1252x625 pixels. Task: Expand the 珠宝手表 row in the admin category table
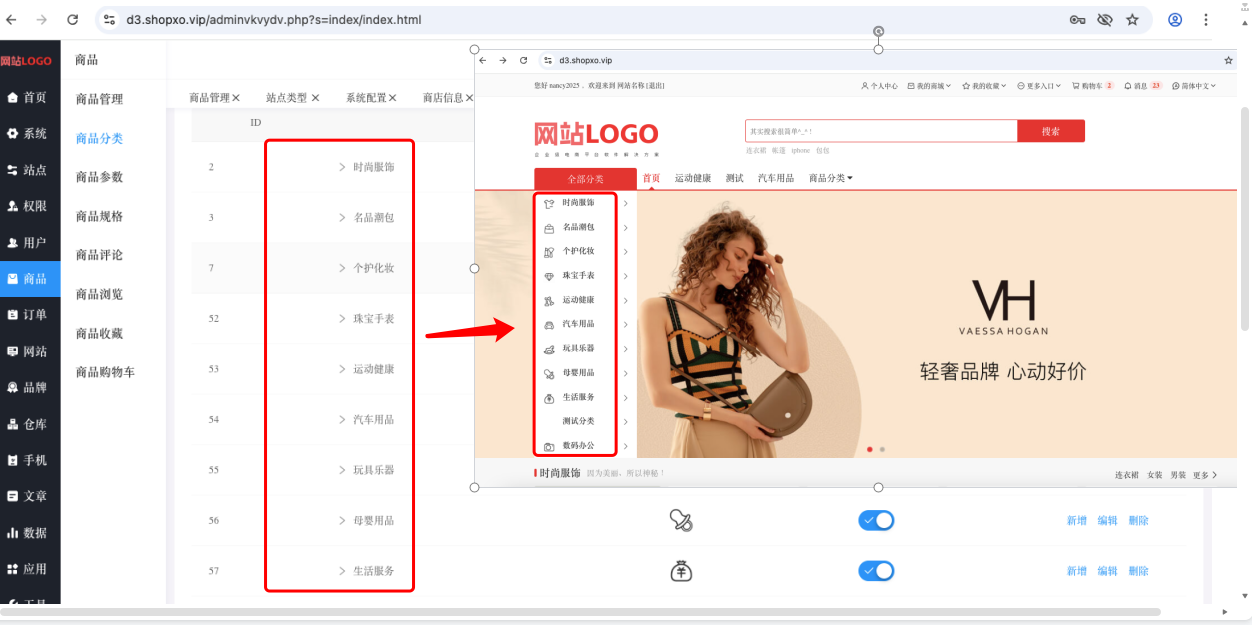tap(342, 319)
